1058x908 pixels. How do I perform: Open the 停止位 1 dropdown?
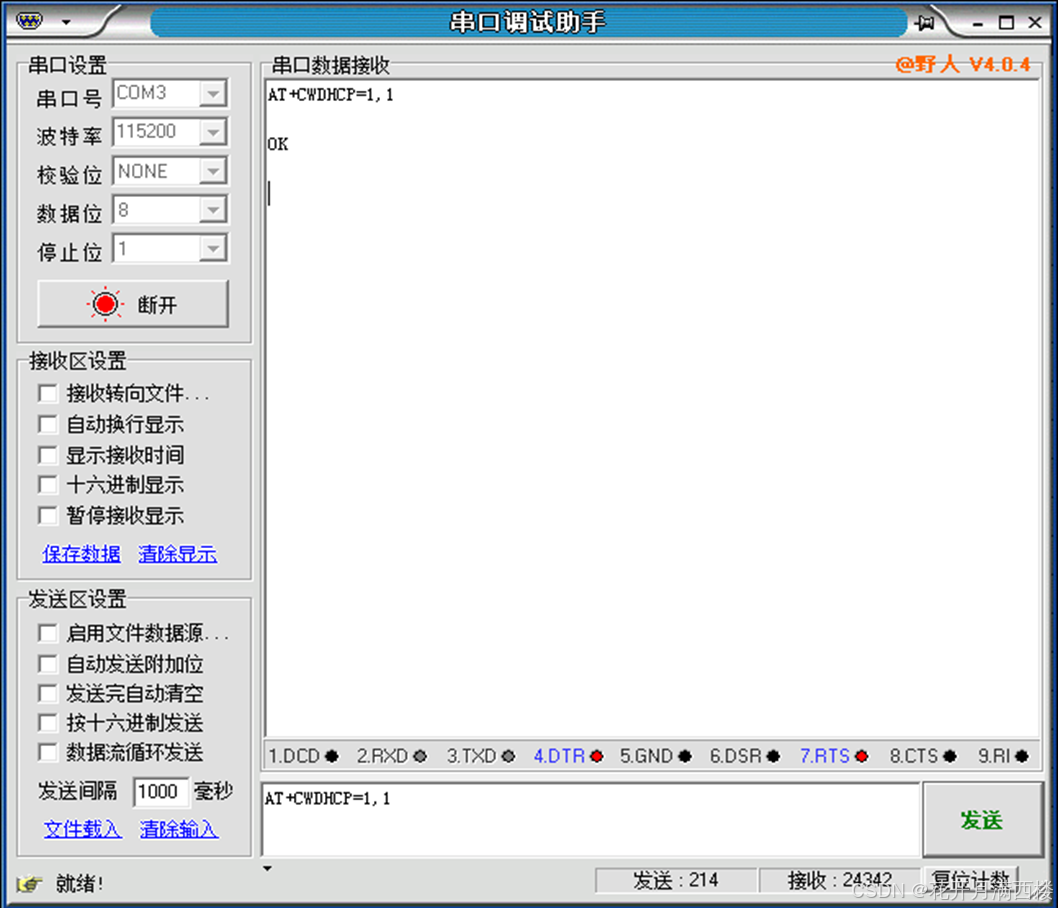point(213,249)
